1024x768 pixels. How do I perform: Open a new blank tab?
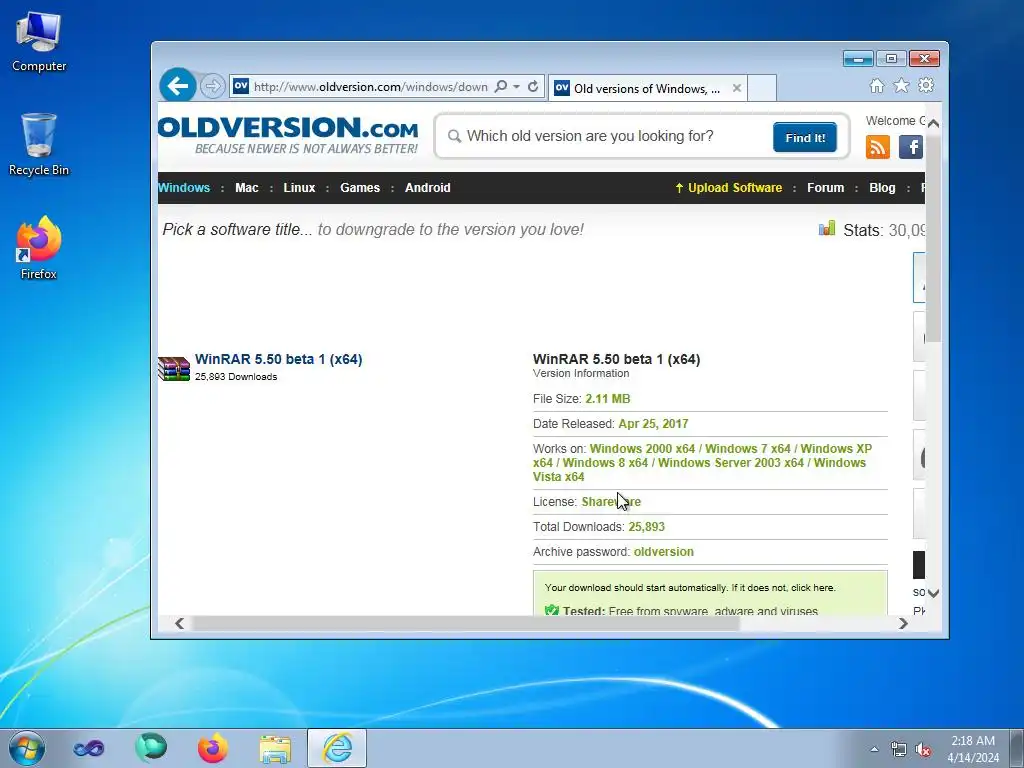tap(761, 88)
